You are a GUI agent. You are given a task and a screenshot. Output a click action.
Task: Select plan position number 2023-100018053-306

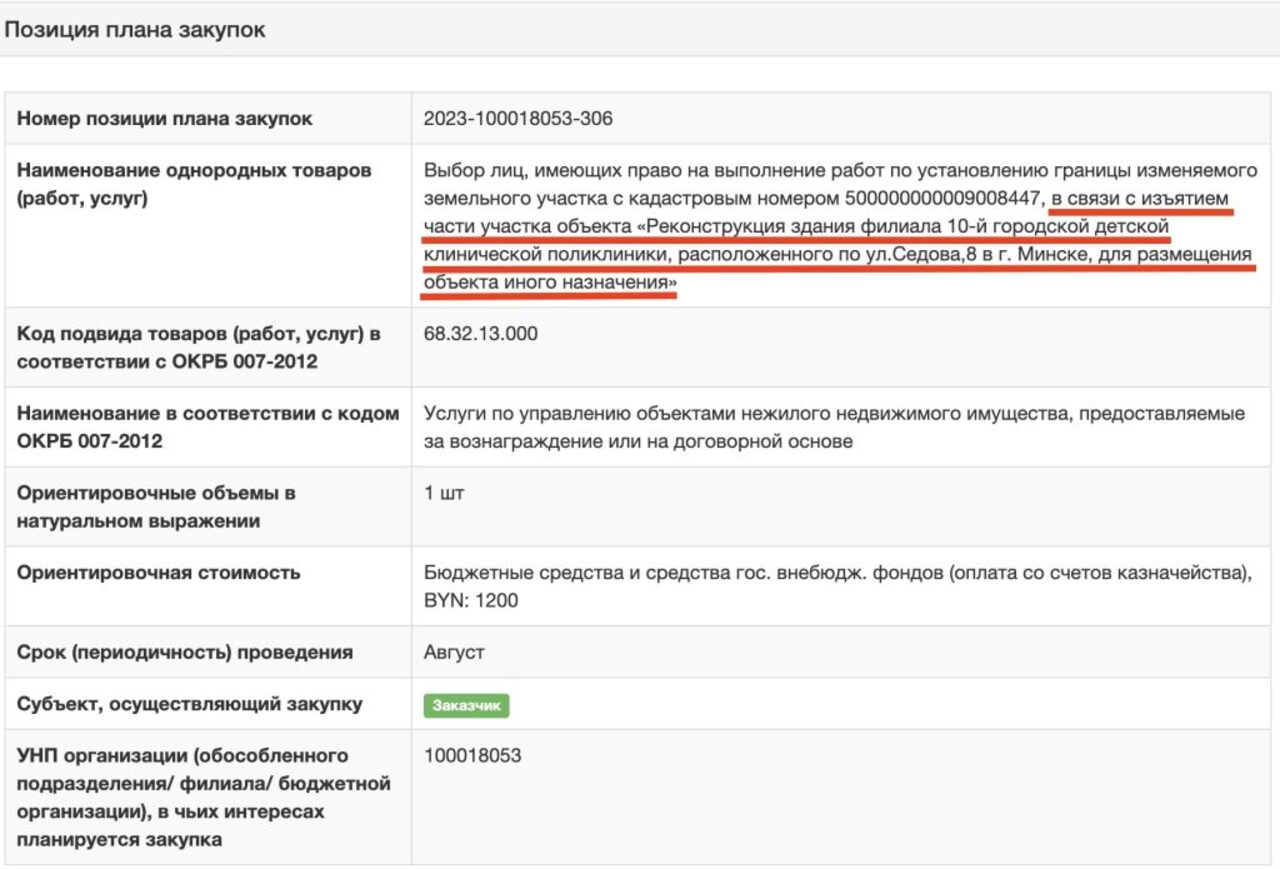coord(518,119)
